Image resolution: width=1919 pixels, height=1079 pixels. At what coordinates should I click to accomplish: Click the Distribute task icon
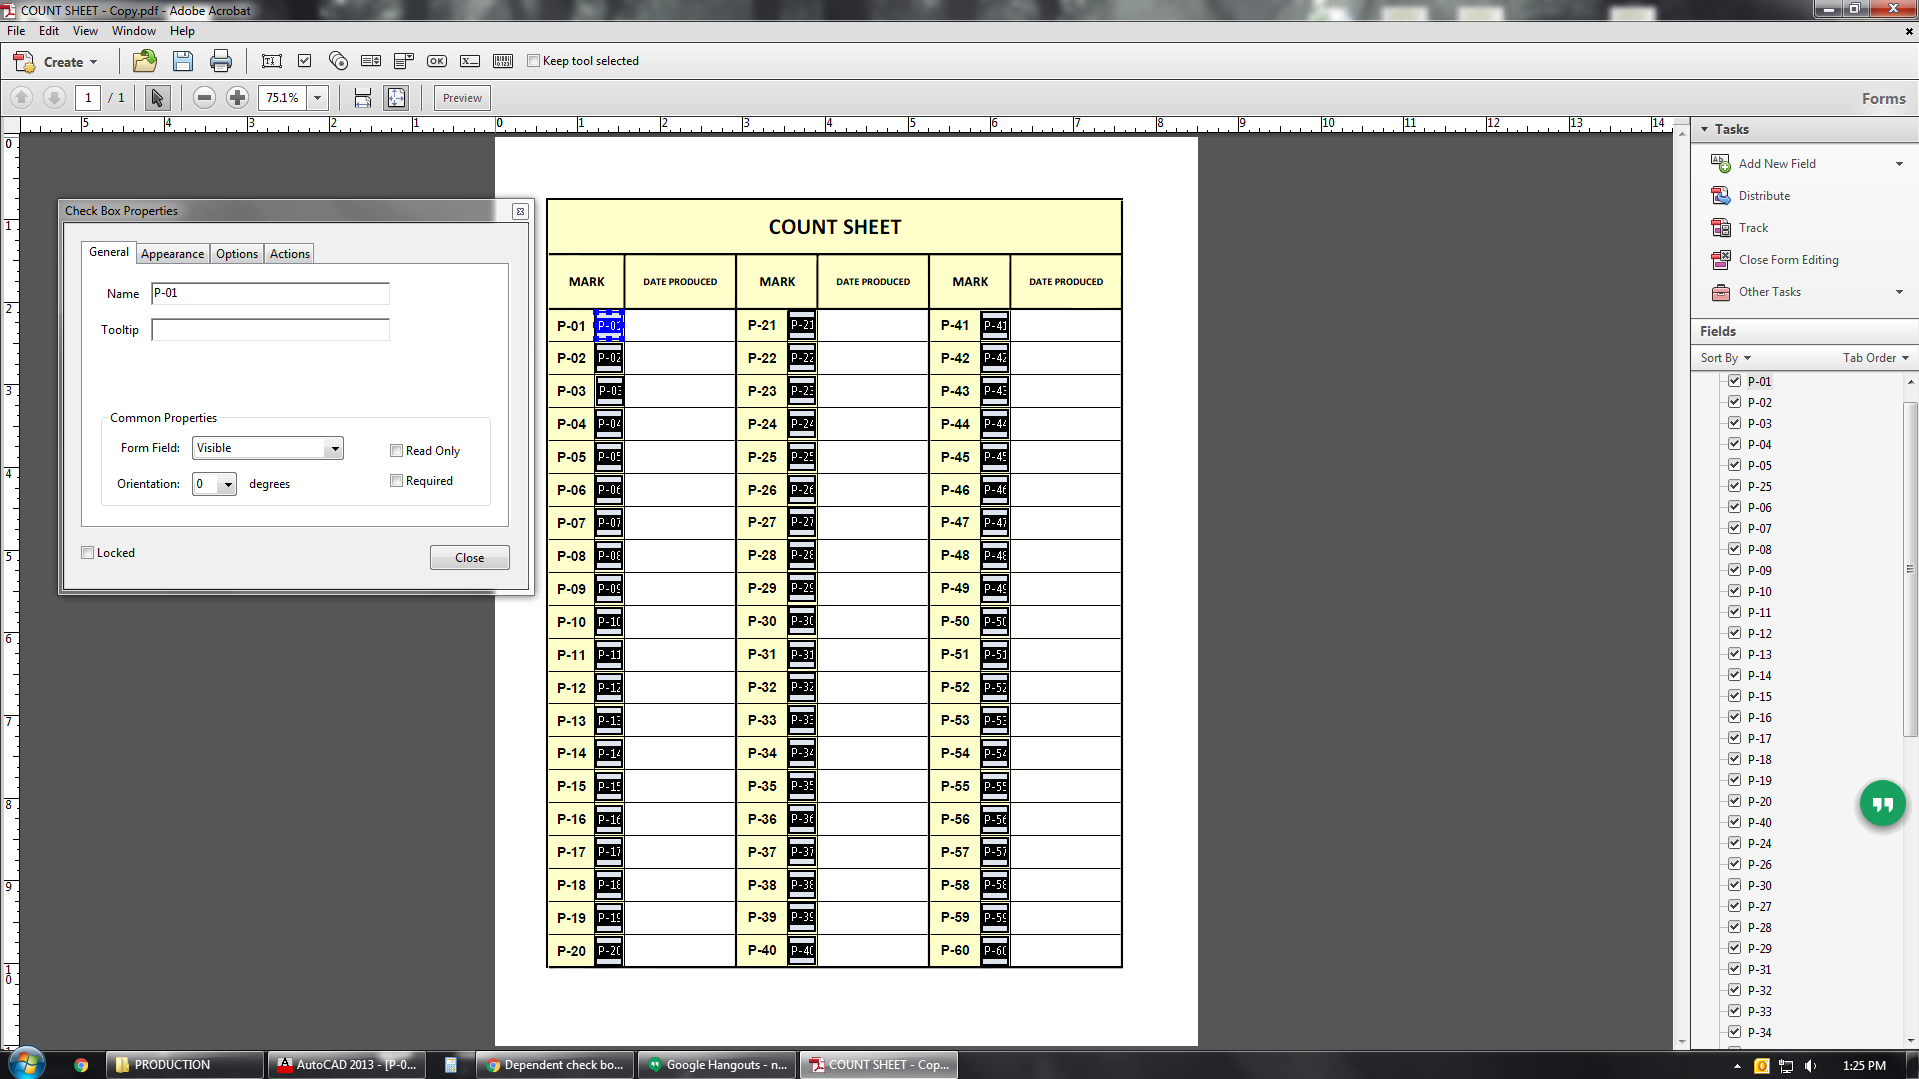tap(1721, 195)
